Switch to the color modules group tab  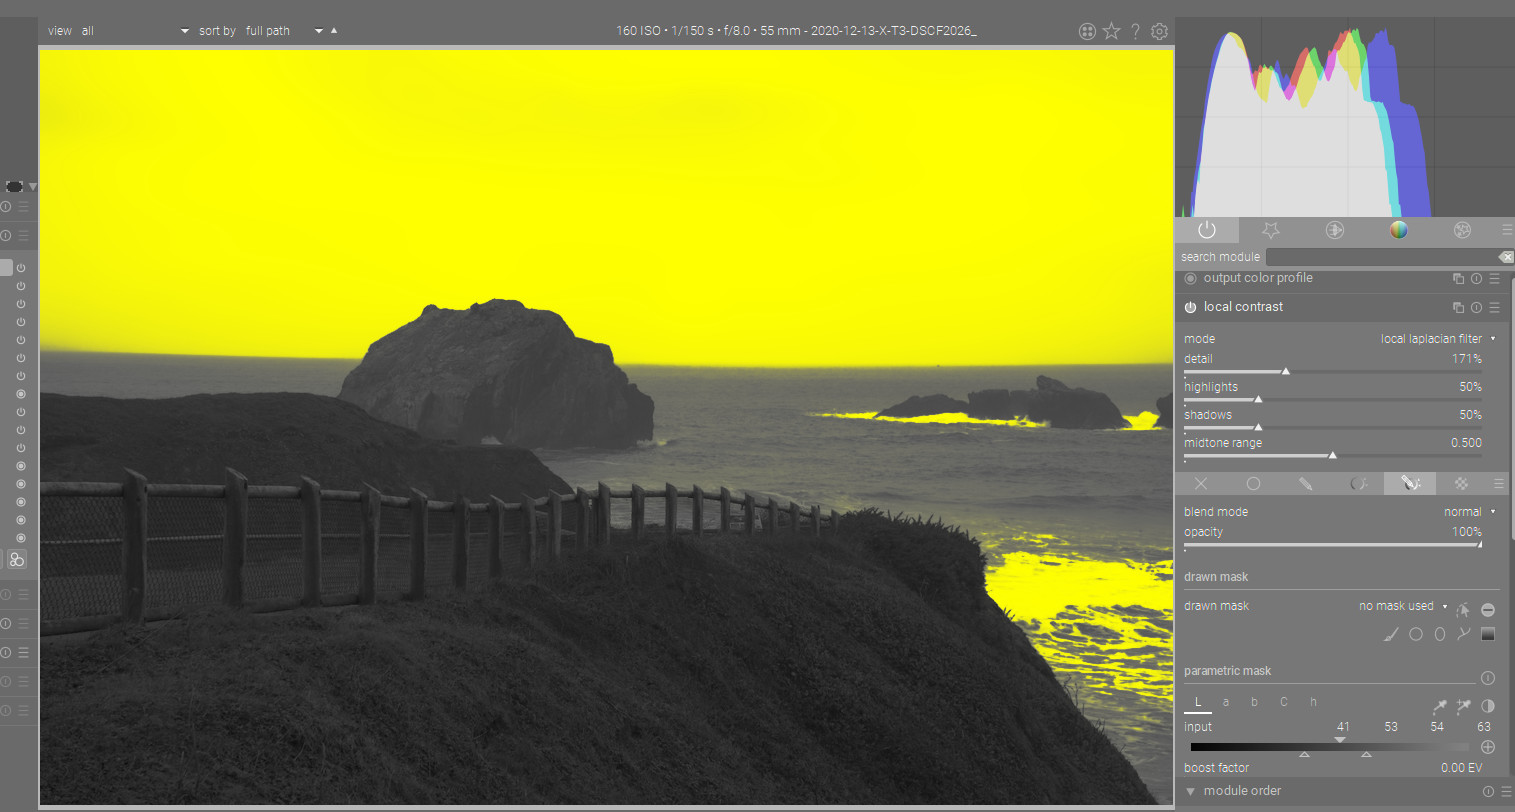coord(1398,230)
